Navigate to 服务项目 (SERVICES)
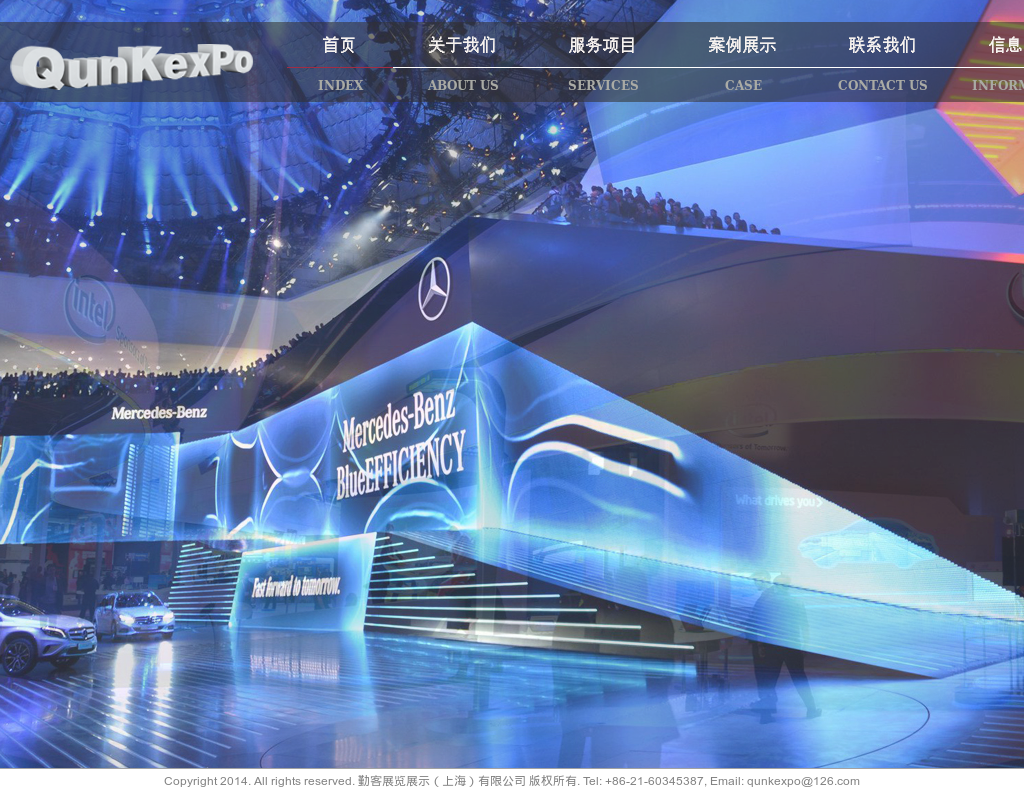This screenshot has width=1024, height=792. pyautogui.click(x=602, y=45)
